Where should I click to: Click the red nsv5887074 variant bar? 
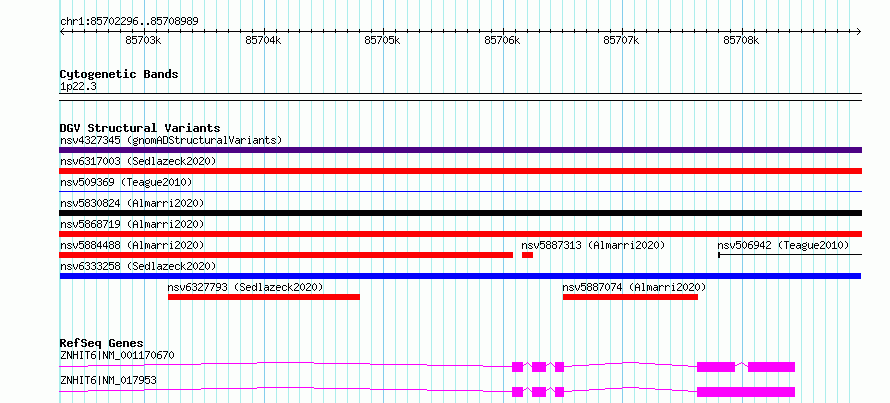630,297
